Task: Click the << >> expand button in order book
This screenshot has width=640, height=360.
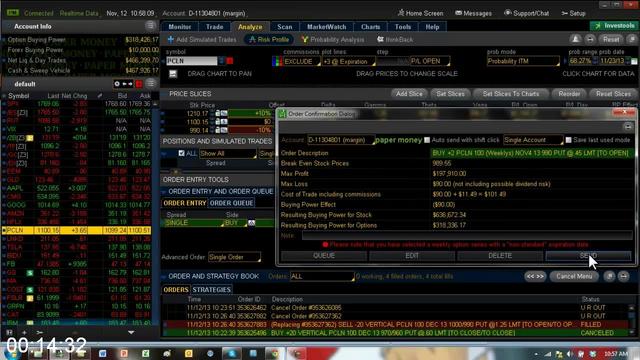Action: (x=535, y=276)
